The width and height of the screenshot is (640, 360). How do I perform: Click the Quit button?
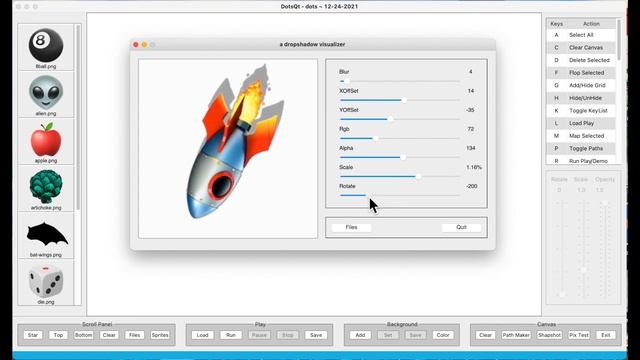point(461,227)
